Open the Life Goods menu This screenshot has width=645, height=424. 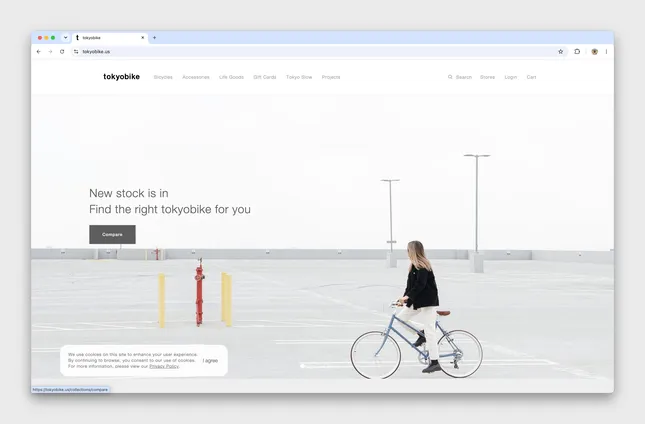click(x=231, y=77)
